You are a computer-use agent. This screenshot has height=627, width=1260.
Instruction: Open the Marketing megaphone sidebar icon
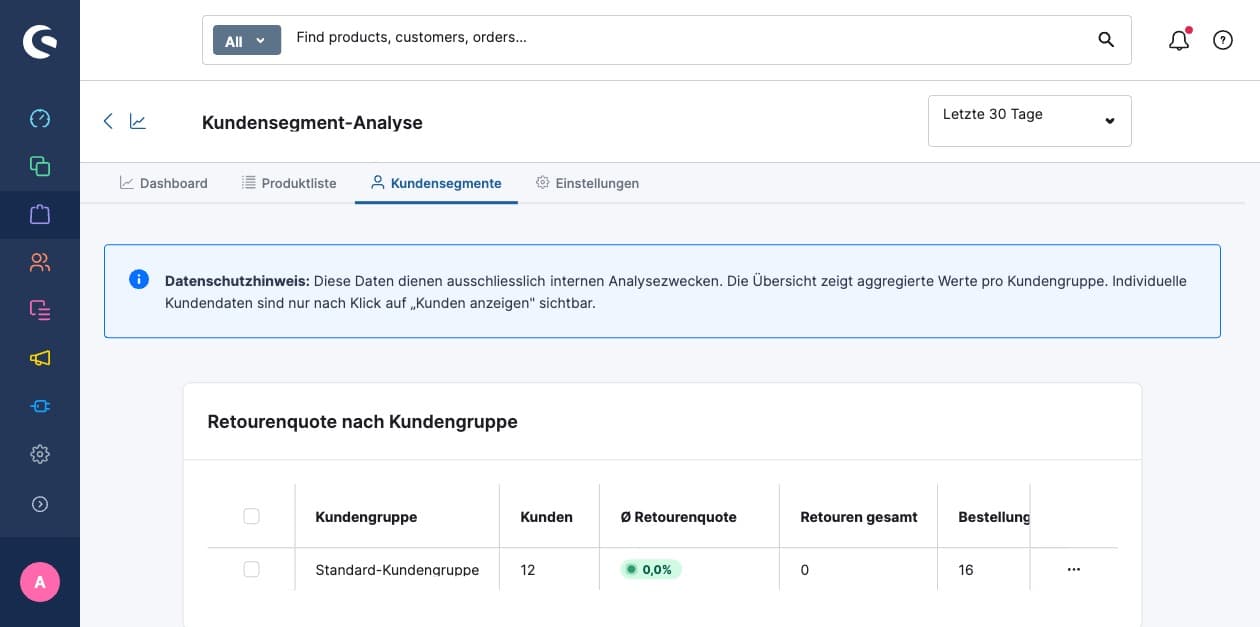[40, 358]
